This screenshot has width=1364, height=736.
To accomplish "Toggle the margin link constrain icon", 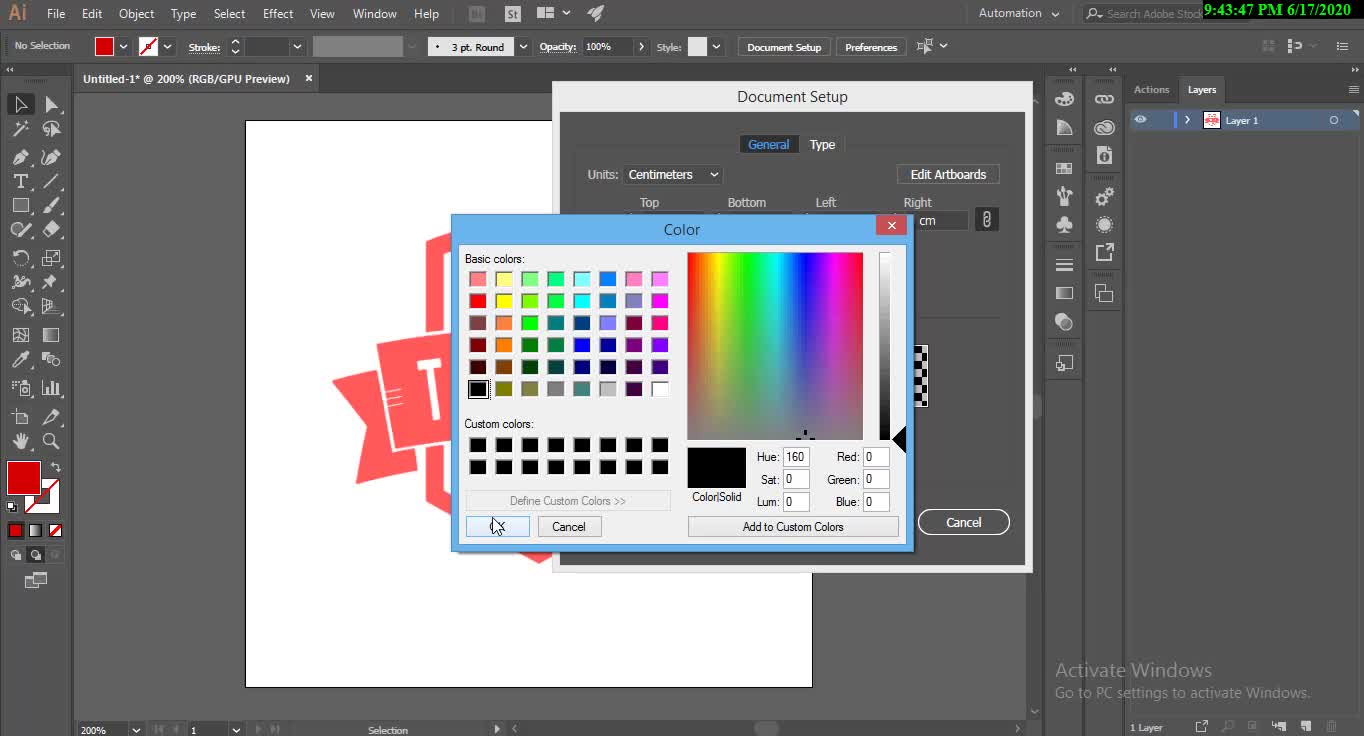I will coord(986,219).
